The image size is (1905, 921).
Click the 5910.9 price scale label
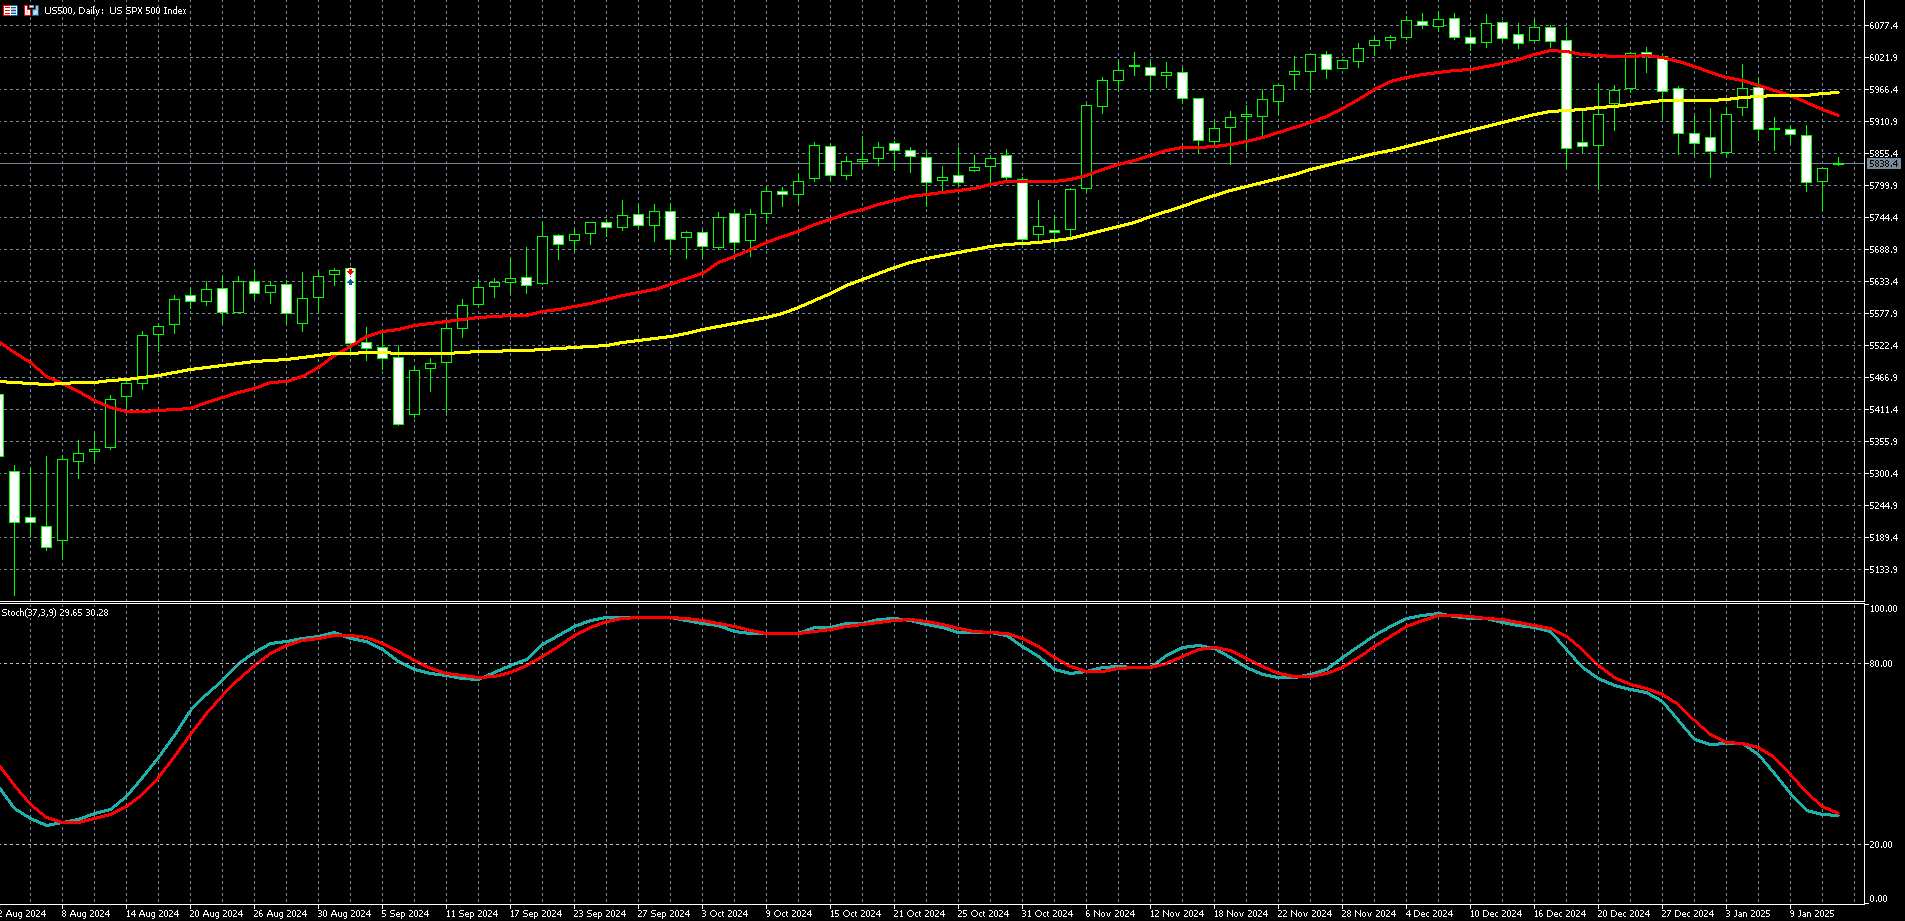tap(1883, 122)
